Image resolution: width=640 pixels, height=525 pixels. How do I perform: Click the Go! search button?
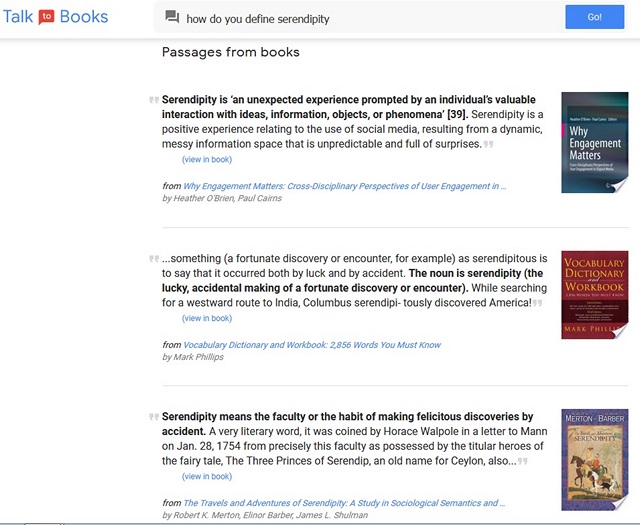(x=594, y=17)
